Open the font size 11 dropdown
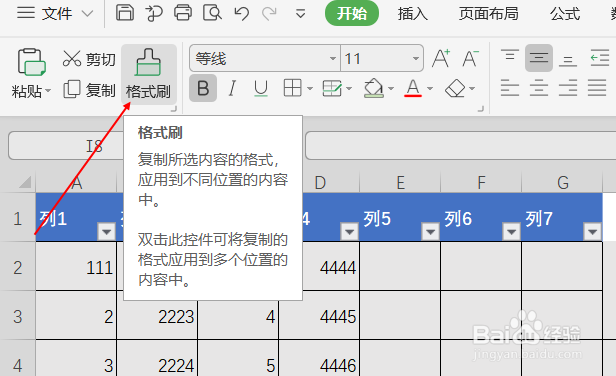 click(416, 59)
